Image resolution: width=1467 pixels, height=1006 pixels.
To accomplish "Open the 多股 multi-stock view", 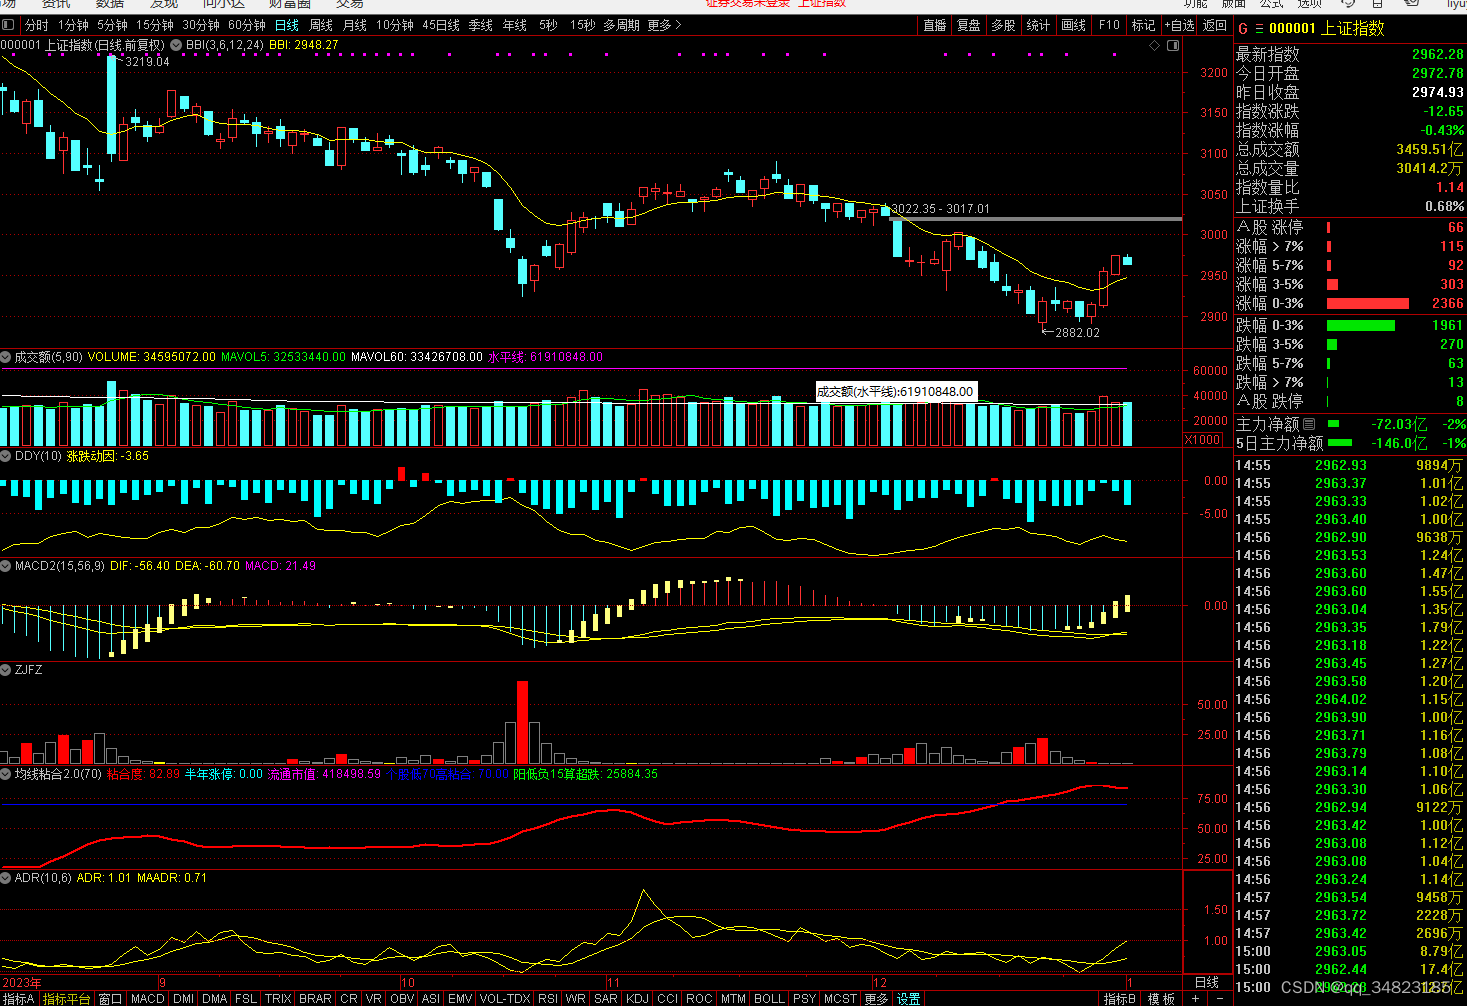I will coord(1003,25).
